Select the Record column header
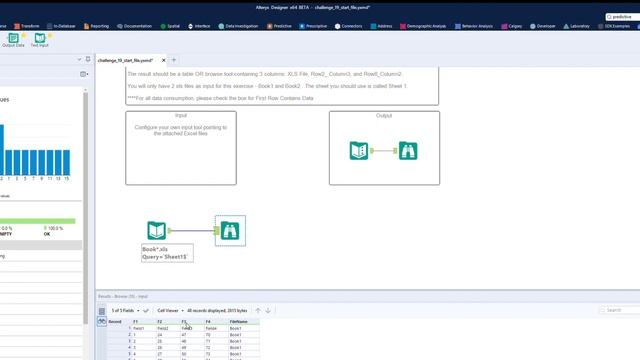The height and width of the screenshot is (360, 640). 120,322
